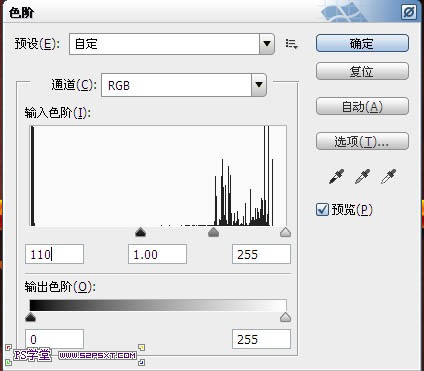Click the midtone gamma field 1.00
The image size is (424, 371).
click(157, 254)
